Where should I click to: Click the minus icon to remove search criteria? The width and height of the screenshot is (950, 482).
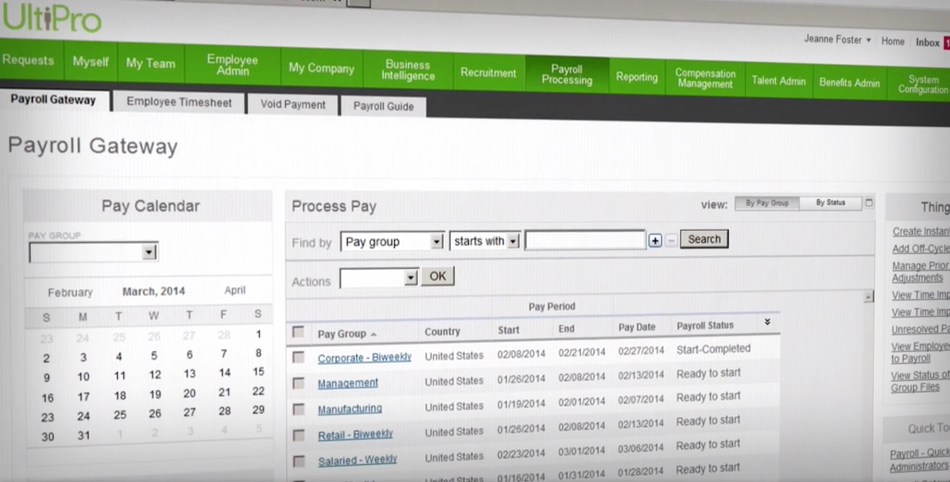click(671, 240)
